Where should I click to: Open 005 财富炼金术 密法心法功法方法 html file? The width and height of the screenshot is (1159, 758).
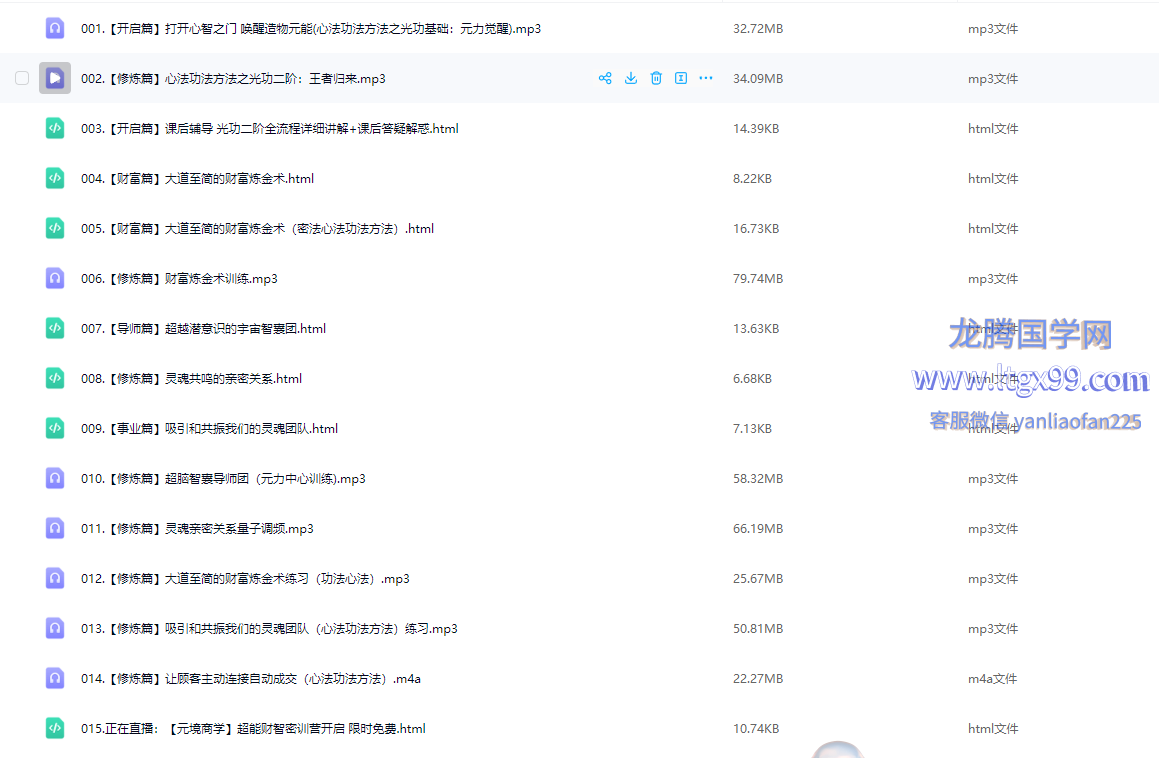(257, 229)
